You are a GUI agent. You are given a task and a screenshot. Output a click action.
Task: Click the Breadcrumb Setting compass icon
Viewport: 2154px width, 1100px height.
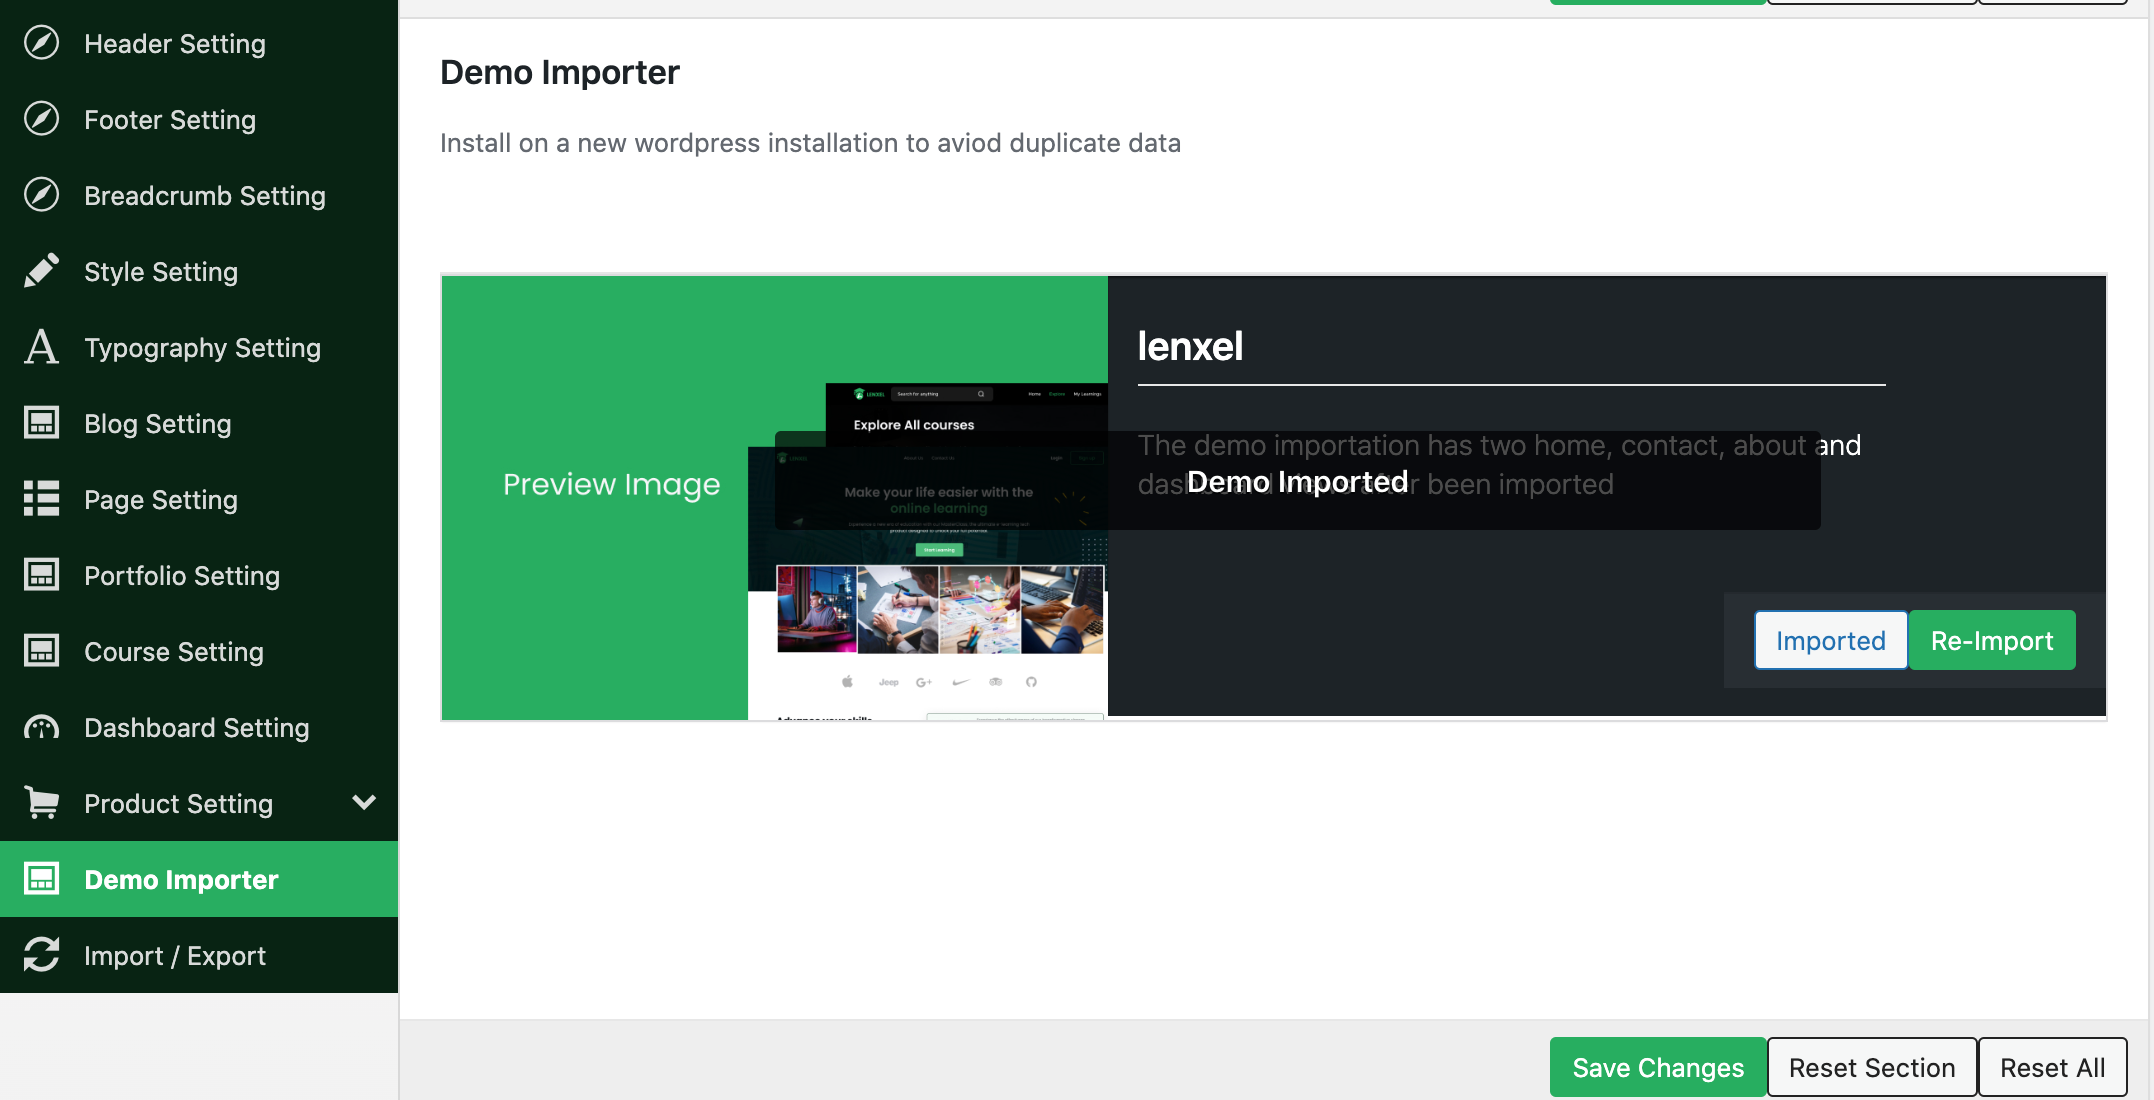[x=41, y=195]
